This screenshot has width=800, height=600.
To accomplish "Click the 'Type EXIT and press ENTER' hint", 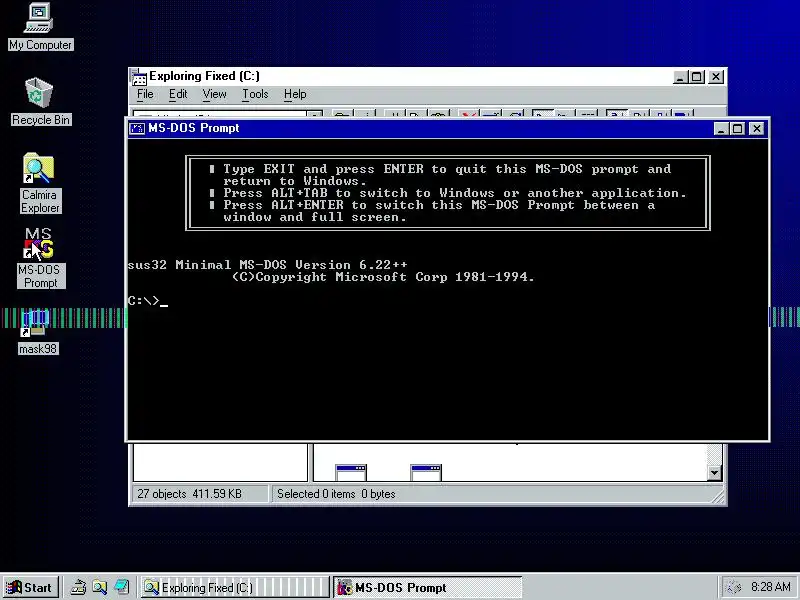I will [447, 175].
